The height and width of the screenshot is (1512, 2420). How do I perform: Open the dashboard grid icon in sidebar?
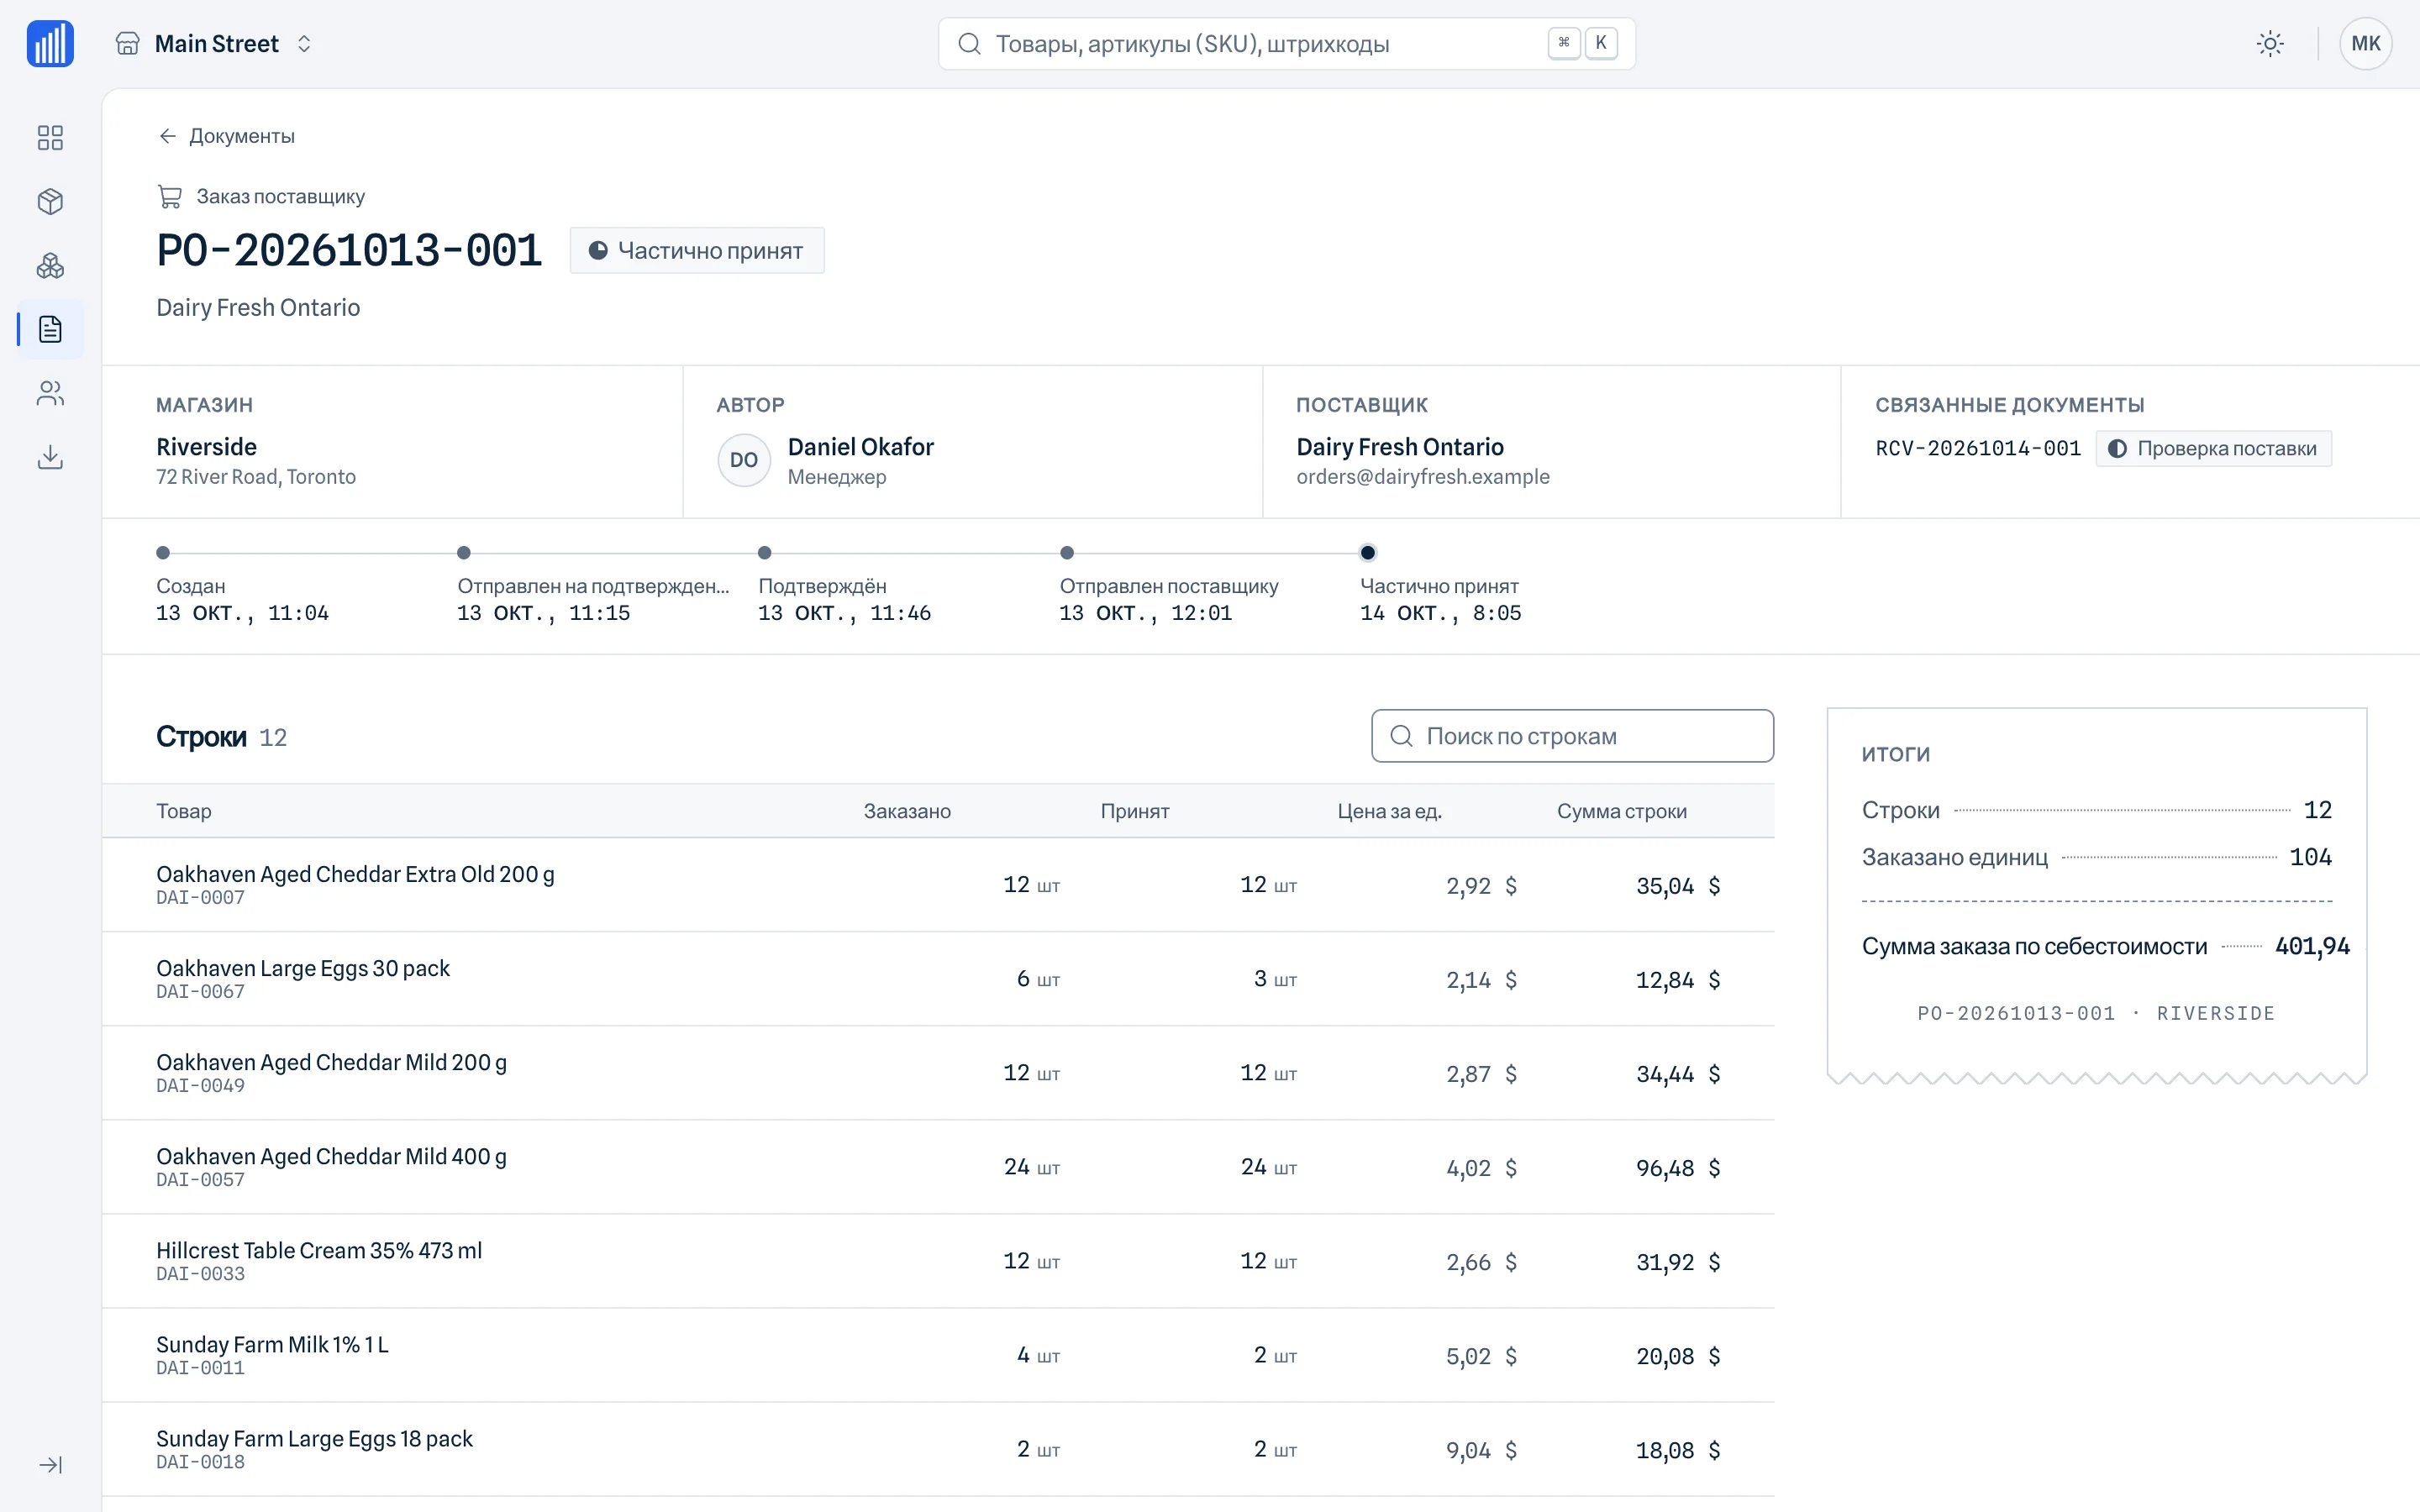coord(50,137)
